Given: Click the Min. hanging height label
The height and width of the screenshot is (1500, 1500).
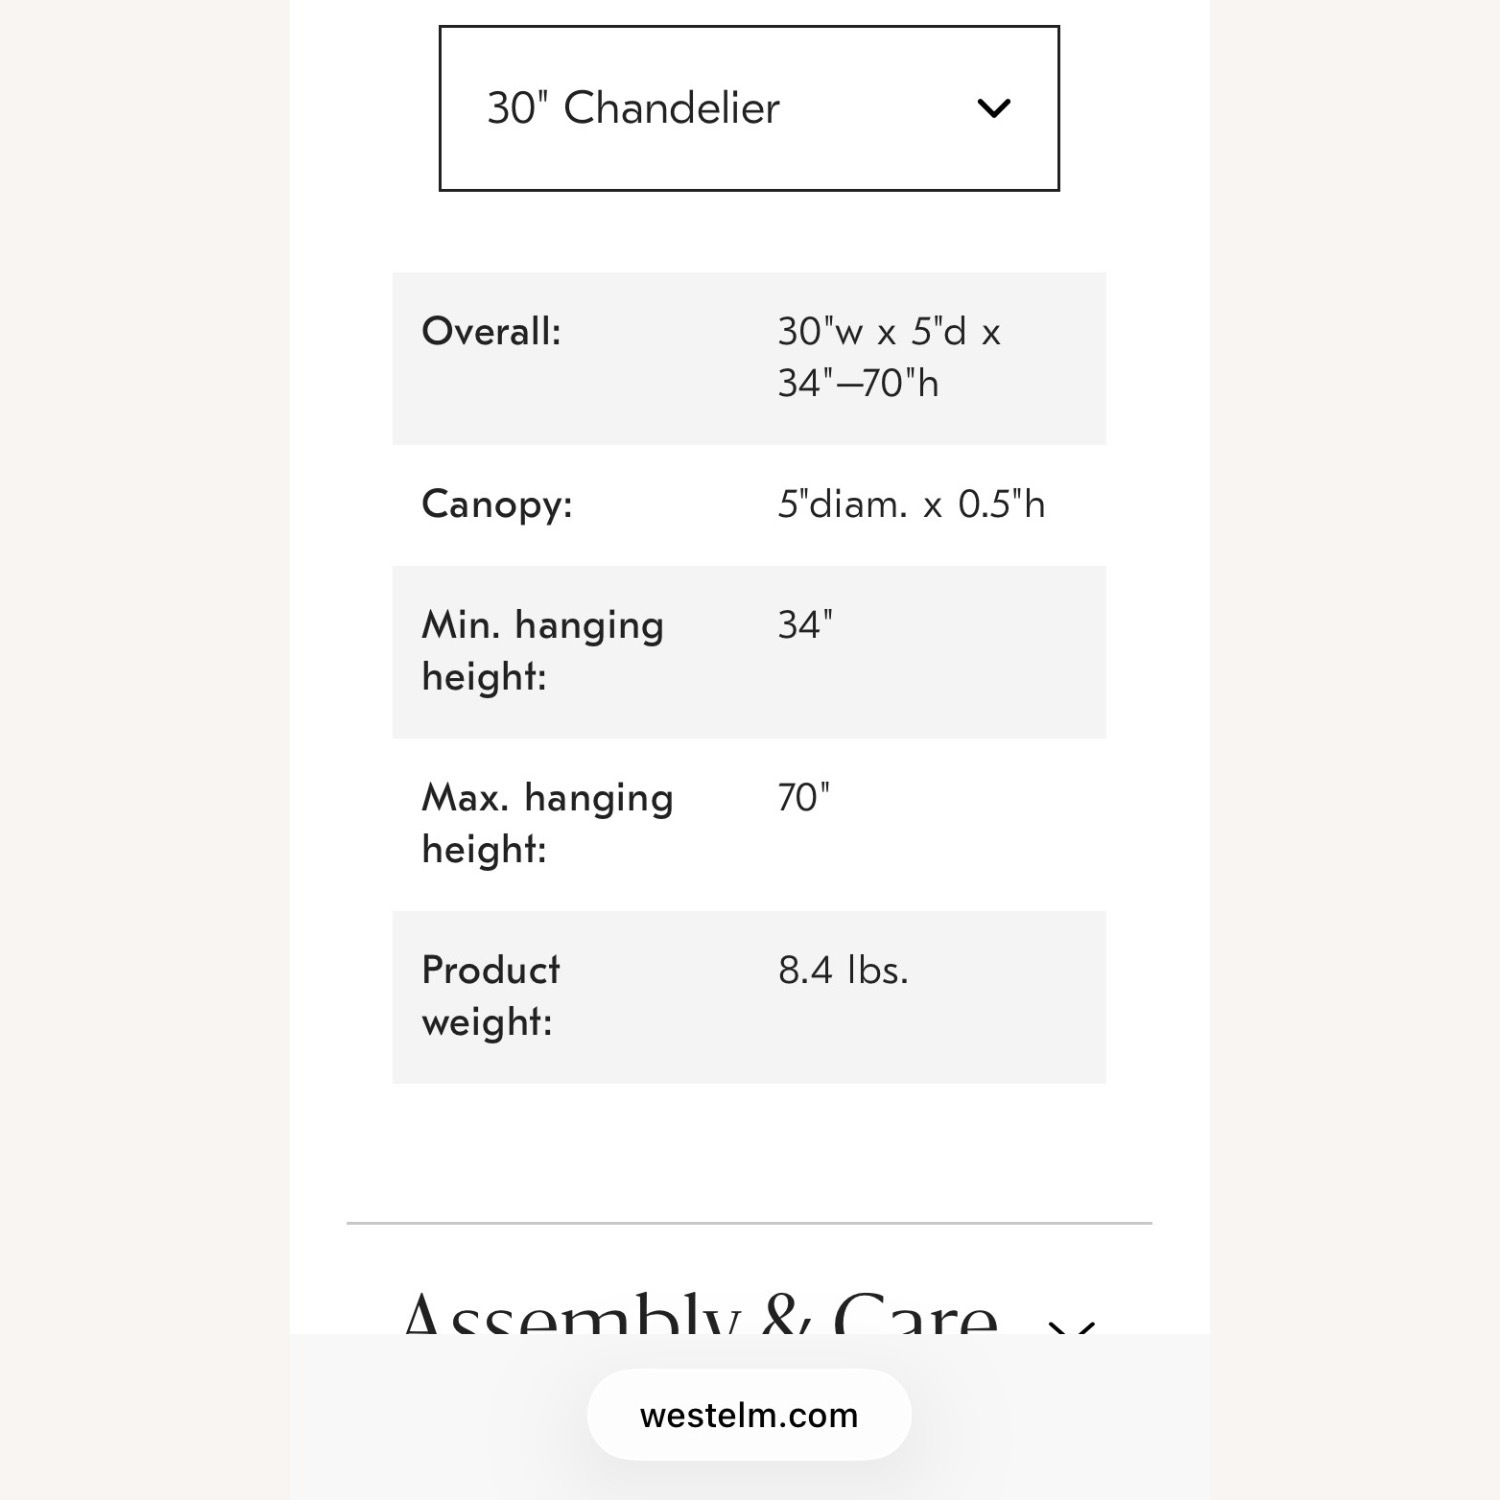Looking at the screenshot, I should [x=542, y=651].
